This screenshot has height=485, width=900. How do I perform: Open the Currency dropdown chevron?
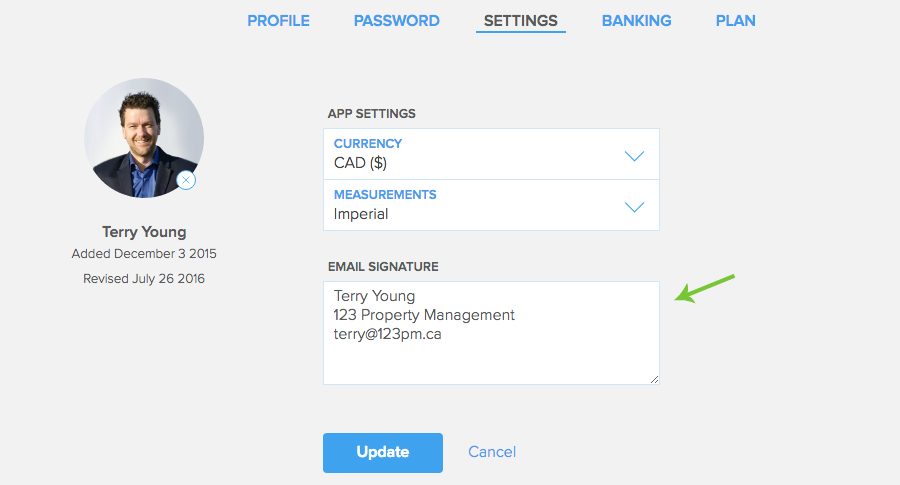click(x=634, y=156)
